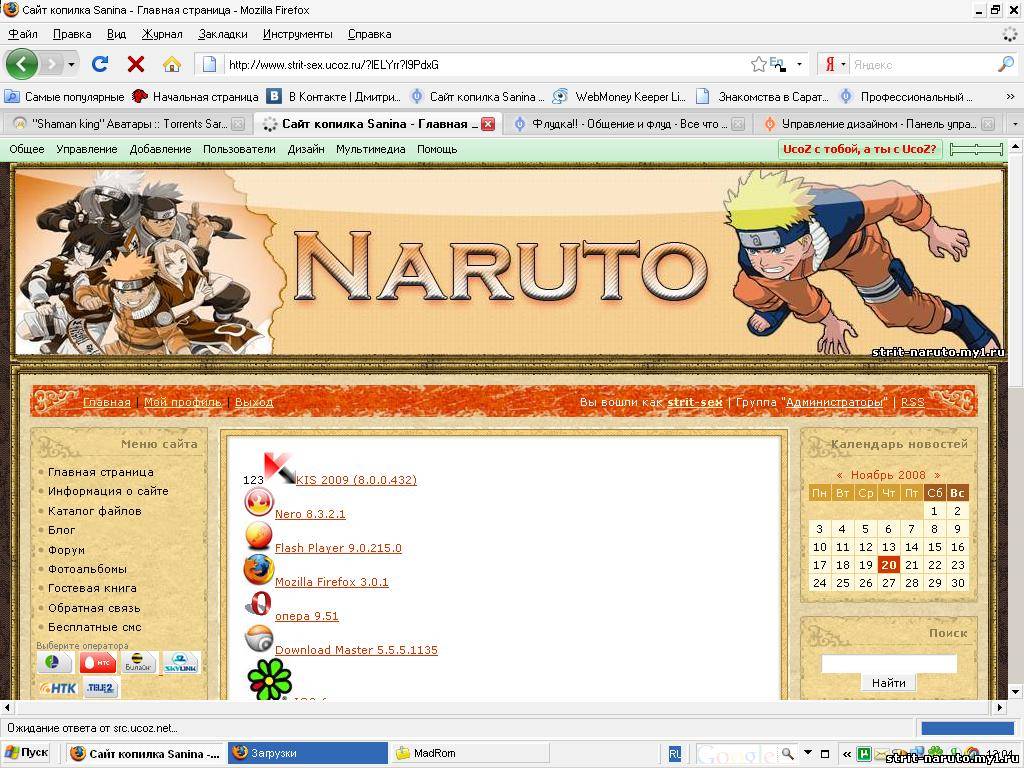Open the page identity icon in address bar
1024x768 pixels.
pos(209,64)
